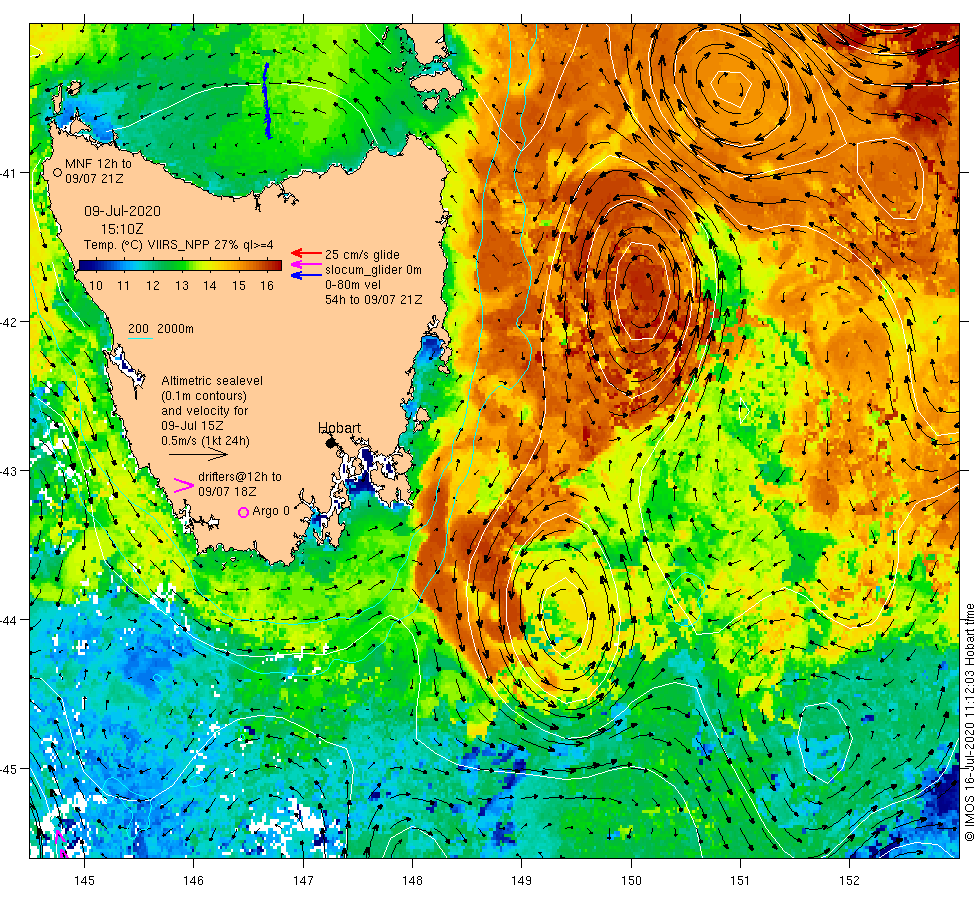The height and width of the screenshot is (900, 980).
Task: Click latitude axis label '-43'
Action: click(9, 471)
